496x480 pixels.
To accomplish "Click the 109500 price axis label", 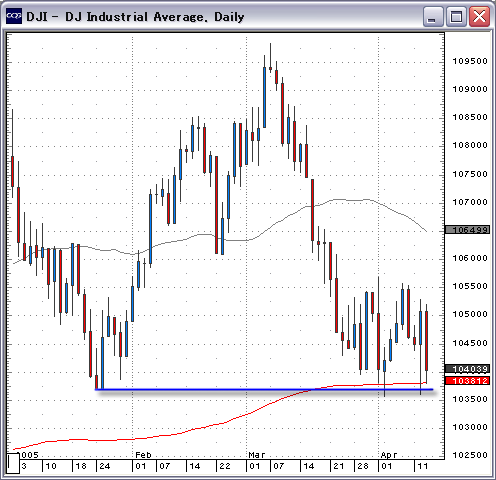I will (x=470, y=61).
